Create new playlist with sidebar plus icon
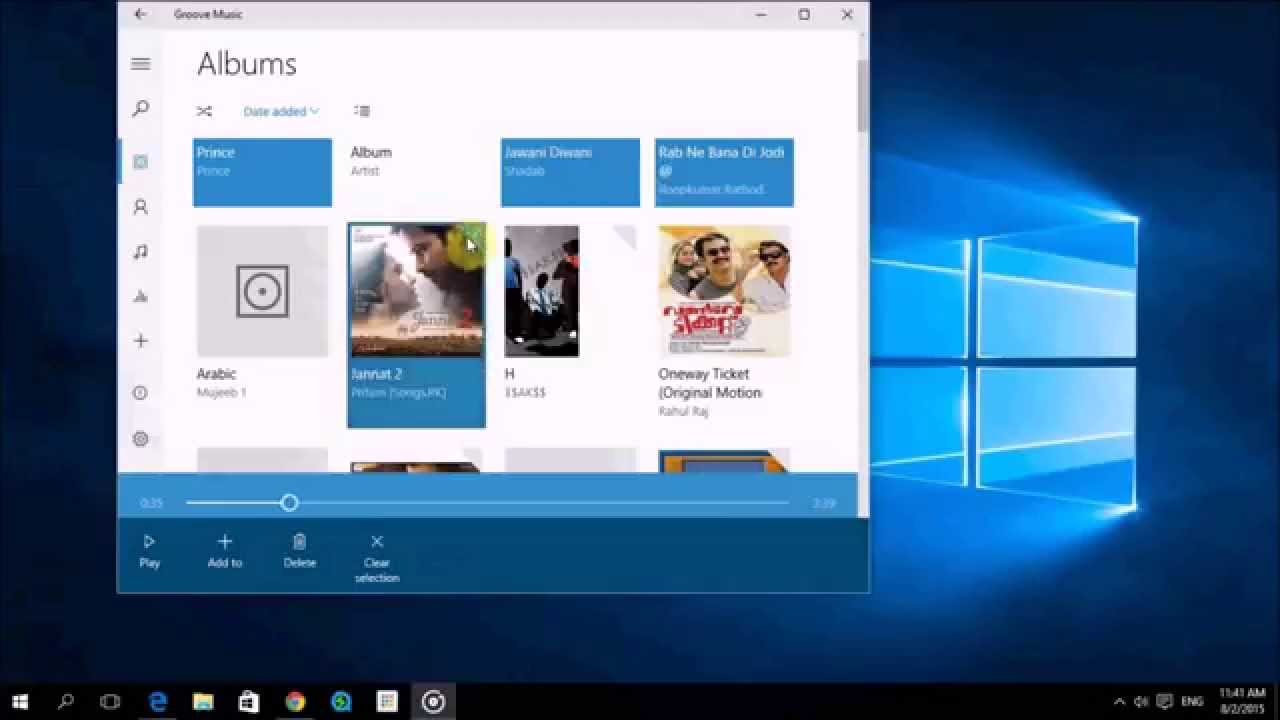 tap(140, 341)
